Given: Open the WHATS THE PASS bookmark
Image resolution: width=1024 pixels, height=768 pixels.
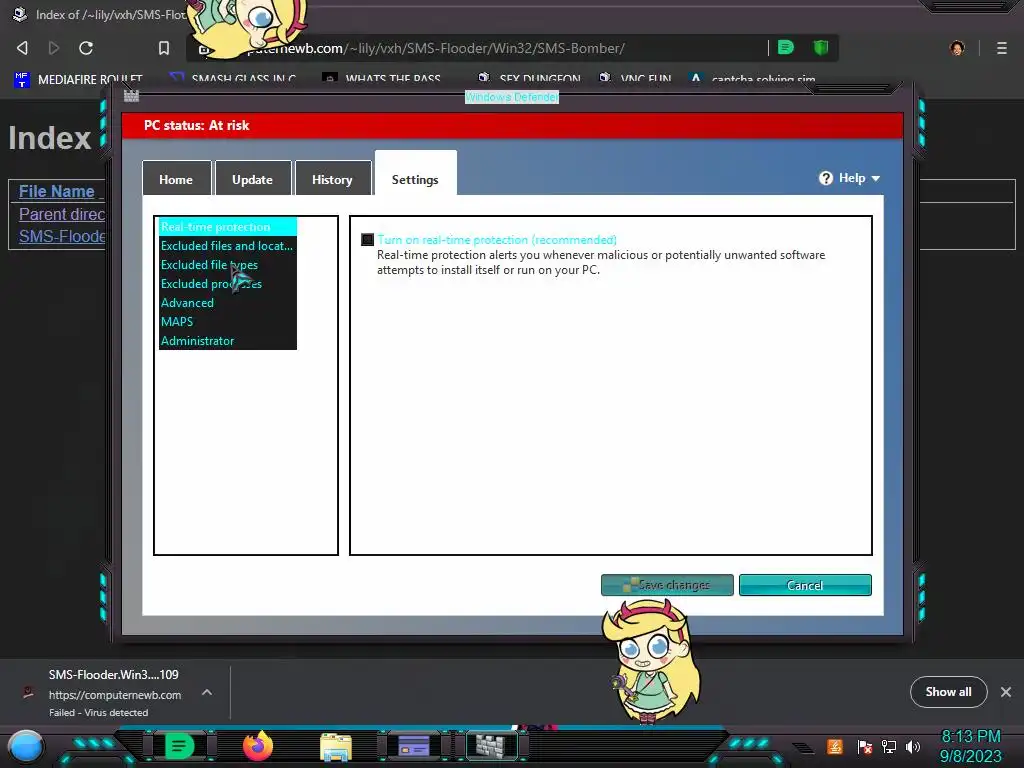Looking at the screenshot, I should click(382, 80).
